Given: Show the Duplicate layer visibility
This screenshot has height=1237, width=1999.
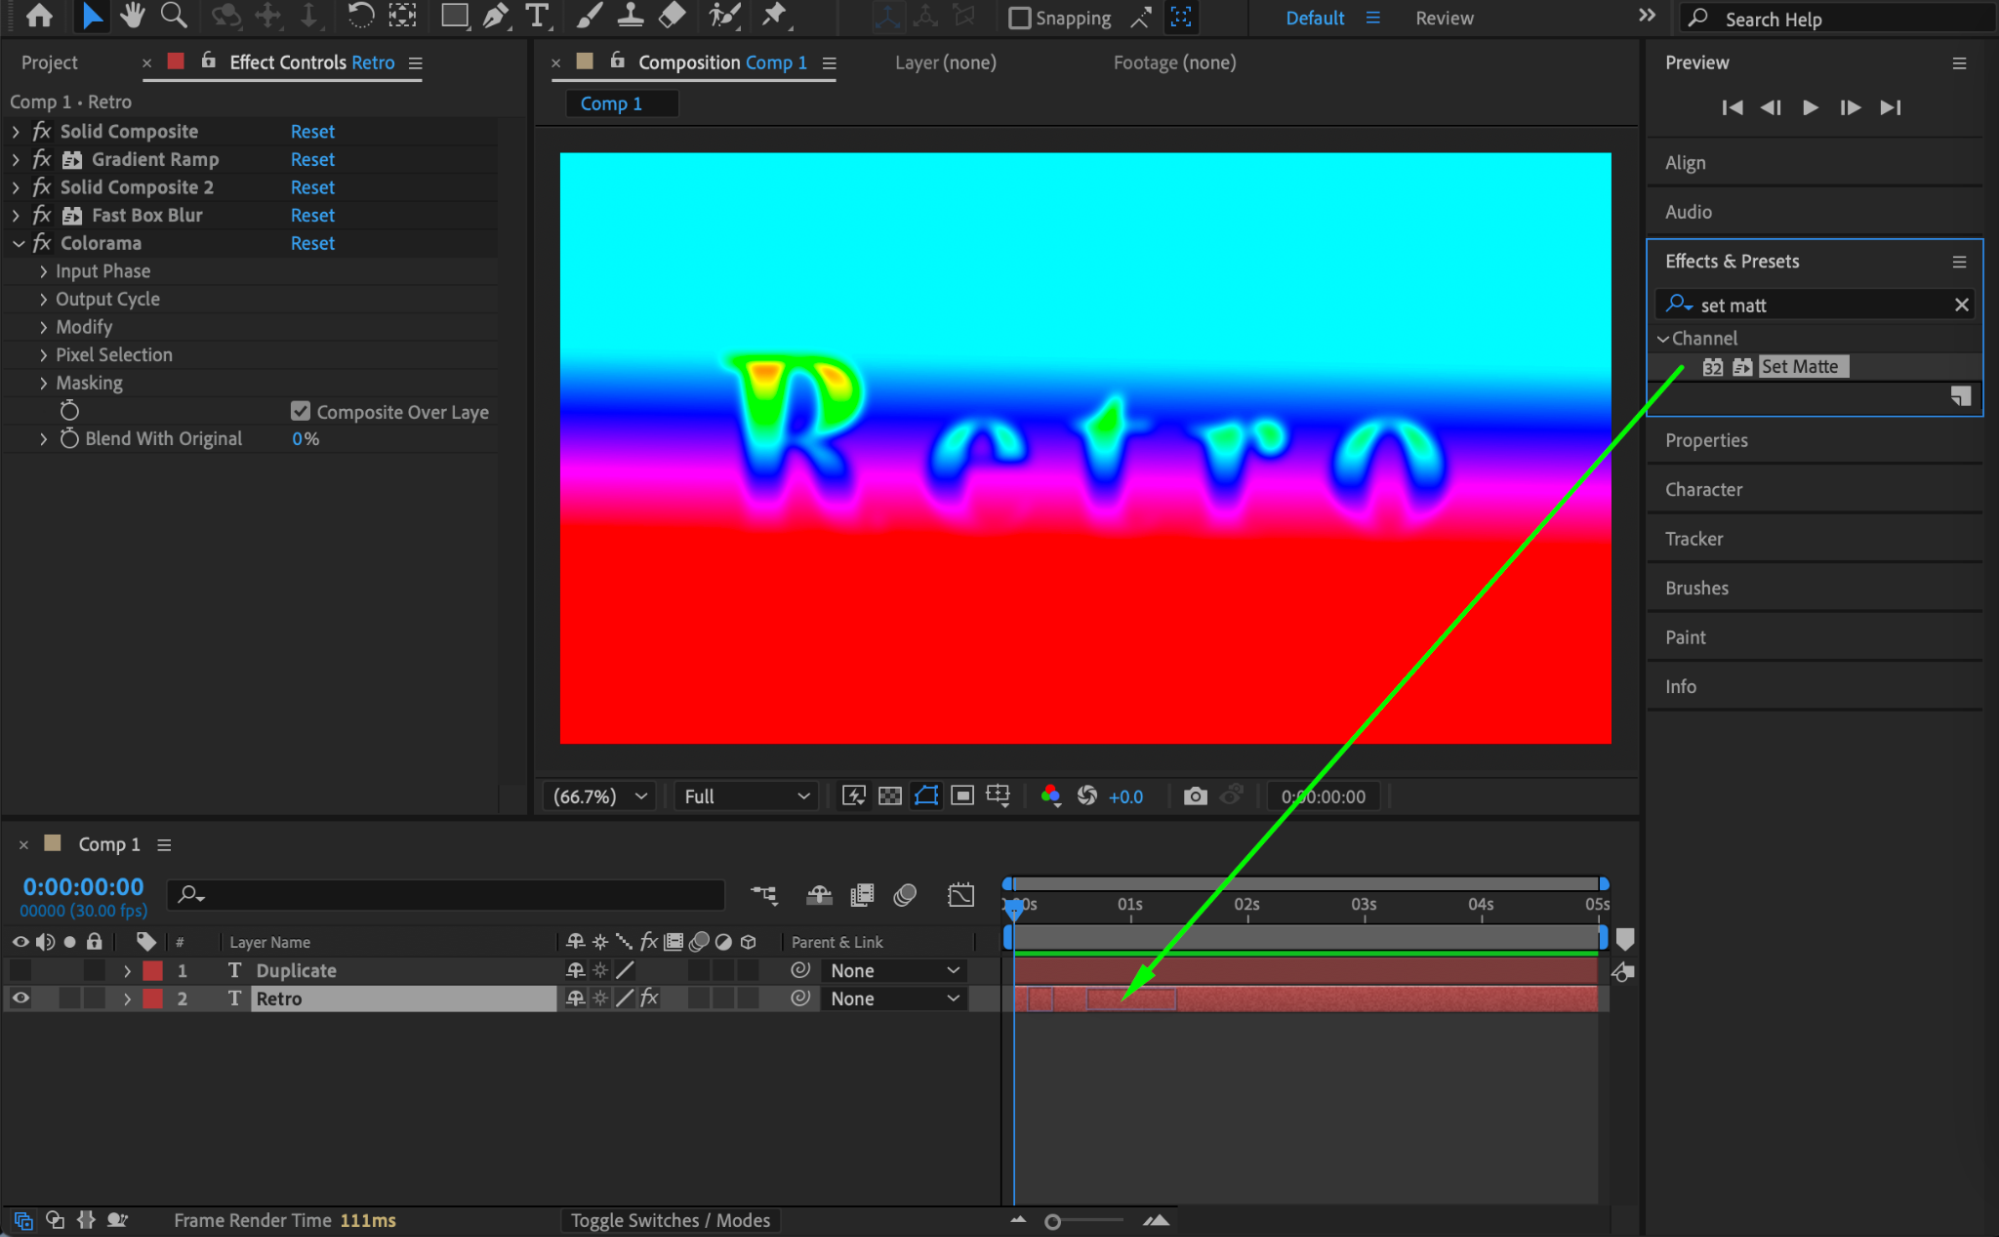Looking at the screenshot, I should pos(20,970).
